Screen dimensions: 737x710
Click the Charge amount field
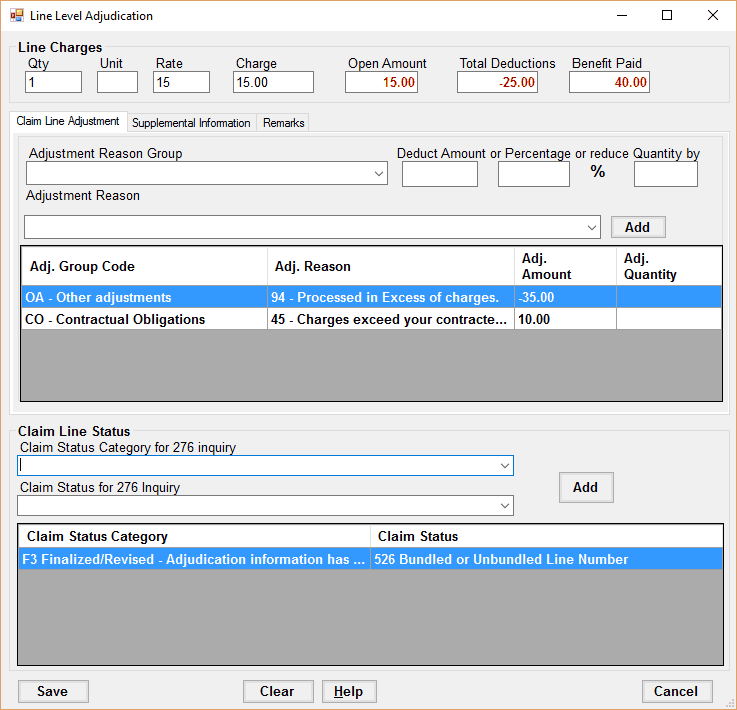click(273, 82)
